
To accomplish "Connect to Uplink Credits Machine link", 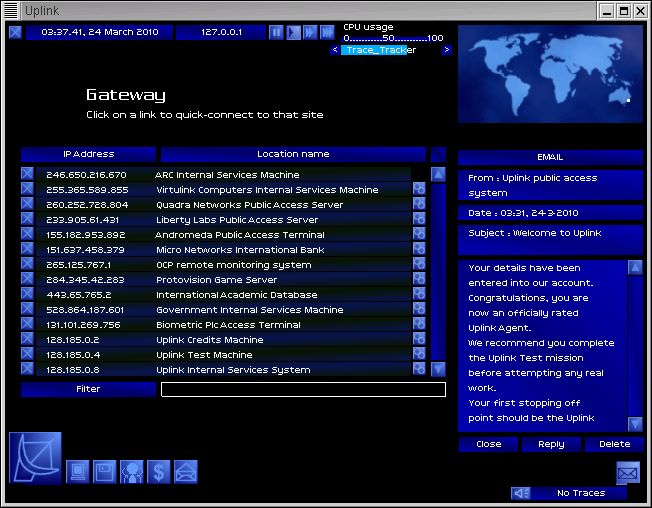I will pyautogui.click(x=224, y=340).
